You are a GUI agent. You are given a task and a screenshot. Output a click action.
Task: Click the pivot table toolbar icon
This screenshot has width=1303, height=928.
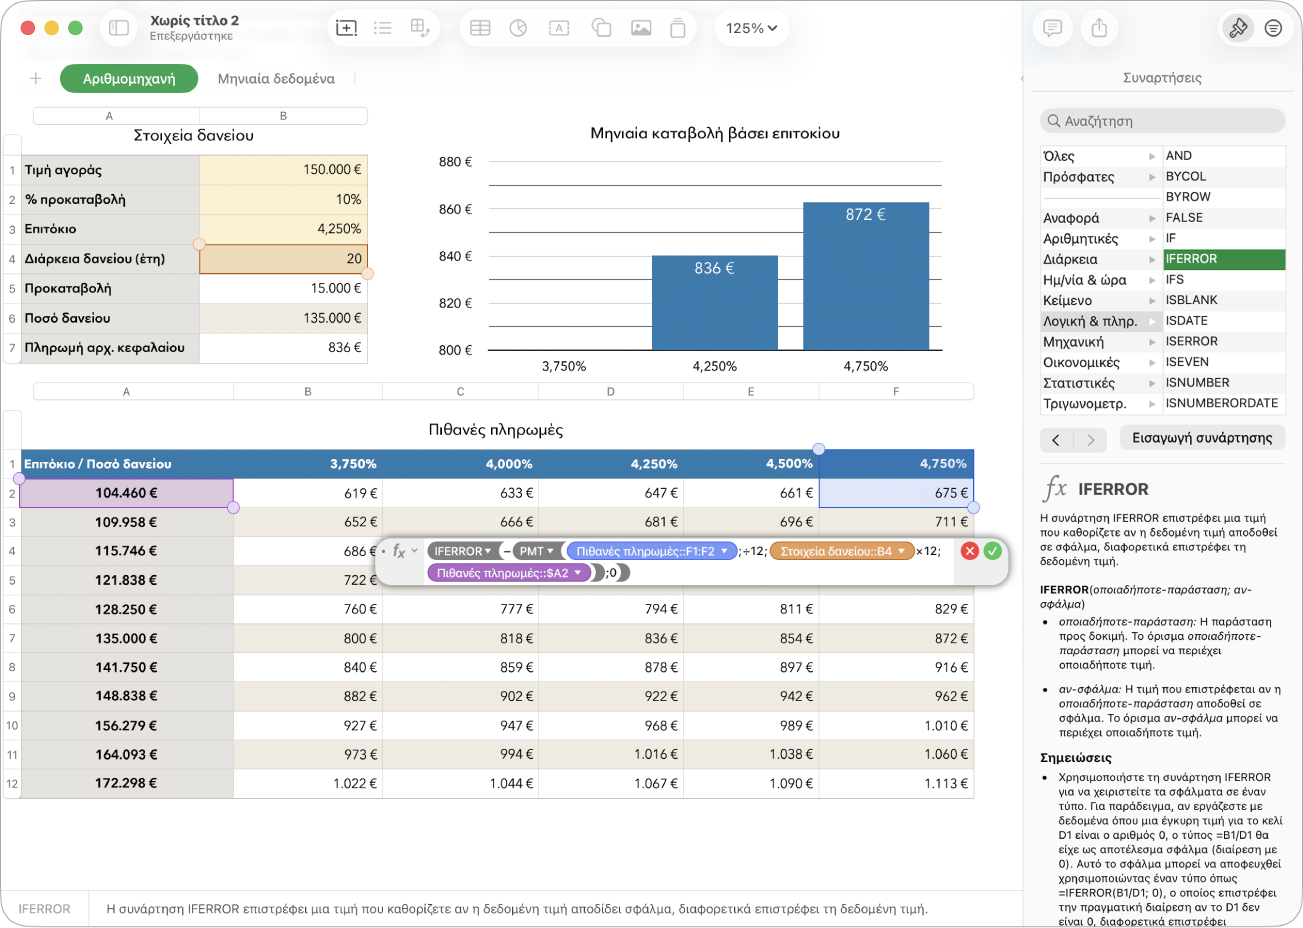[x=420, y=28]
